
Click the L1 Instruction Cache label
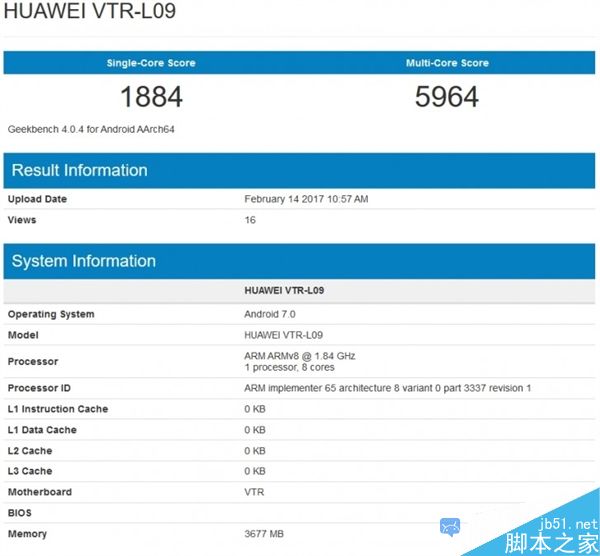58,409
